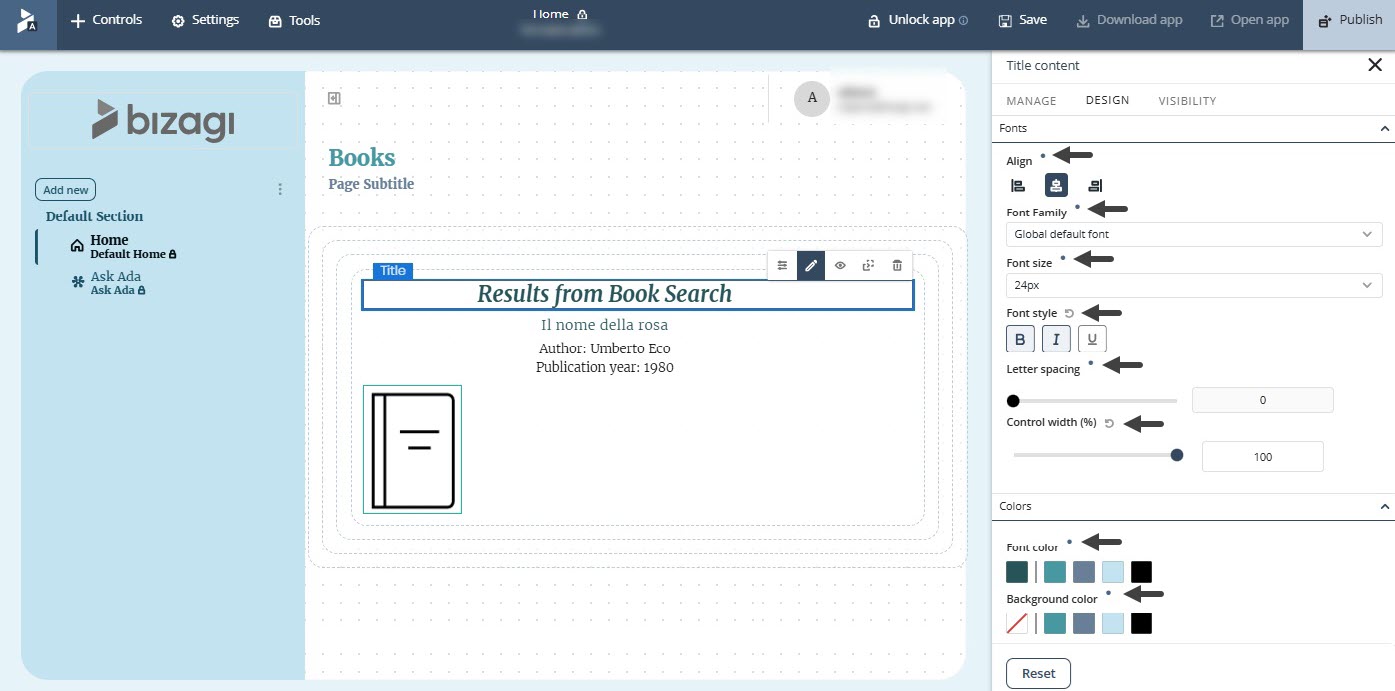Collapse the sidebar with the panel icon

334,98
